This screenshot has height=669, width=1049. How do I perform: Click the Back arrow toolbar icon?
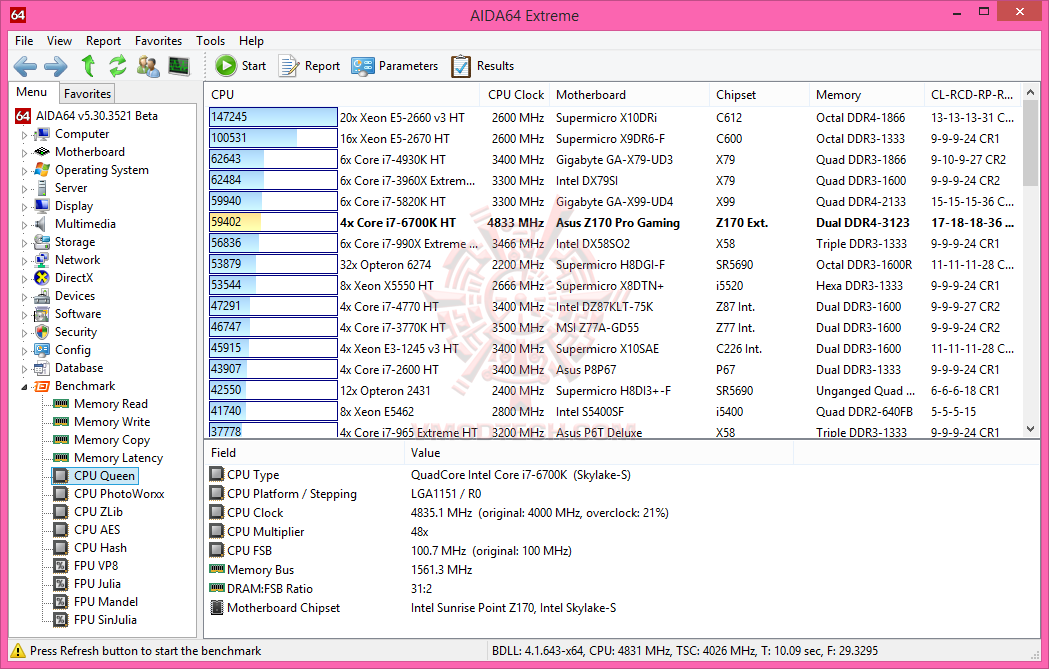pos(25,66)
